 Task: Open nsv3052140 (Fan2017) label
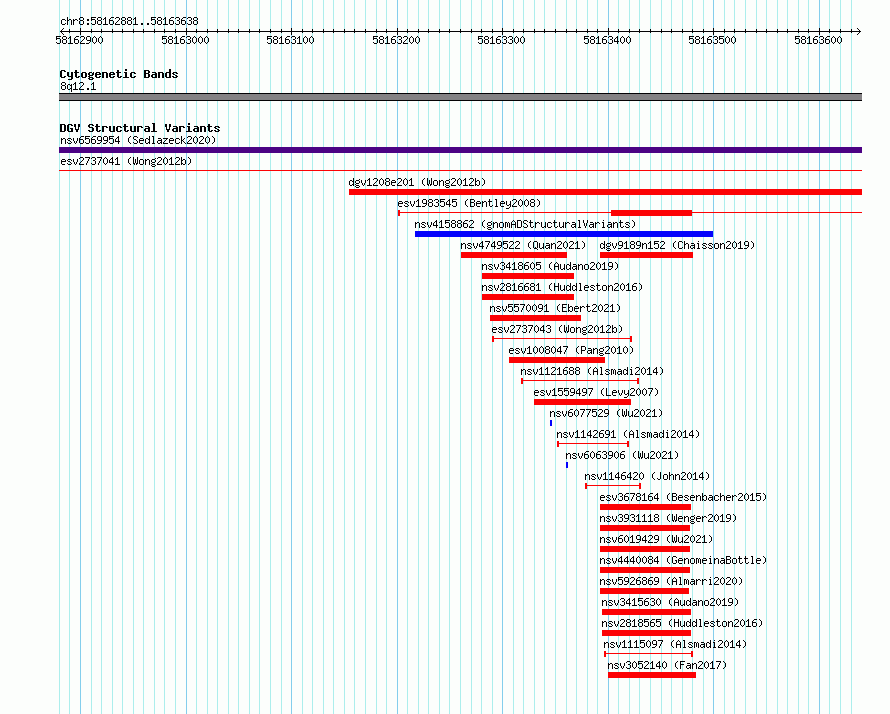[x=667, y=665]
